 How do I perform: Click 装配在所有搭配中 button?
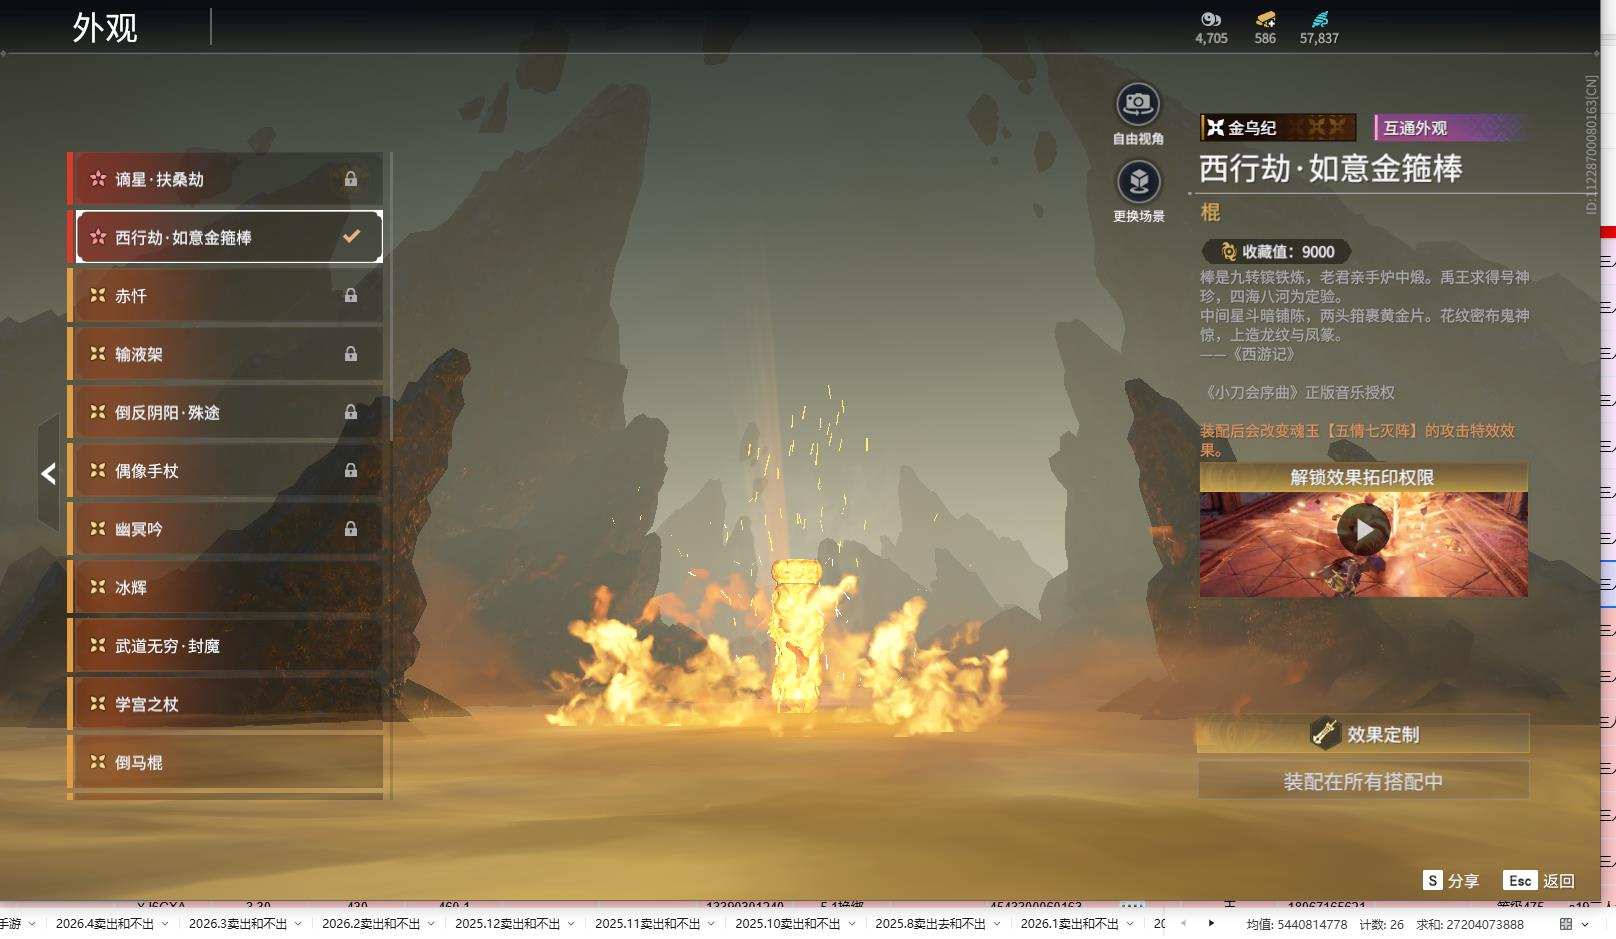point(1363,781)
